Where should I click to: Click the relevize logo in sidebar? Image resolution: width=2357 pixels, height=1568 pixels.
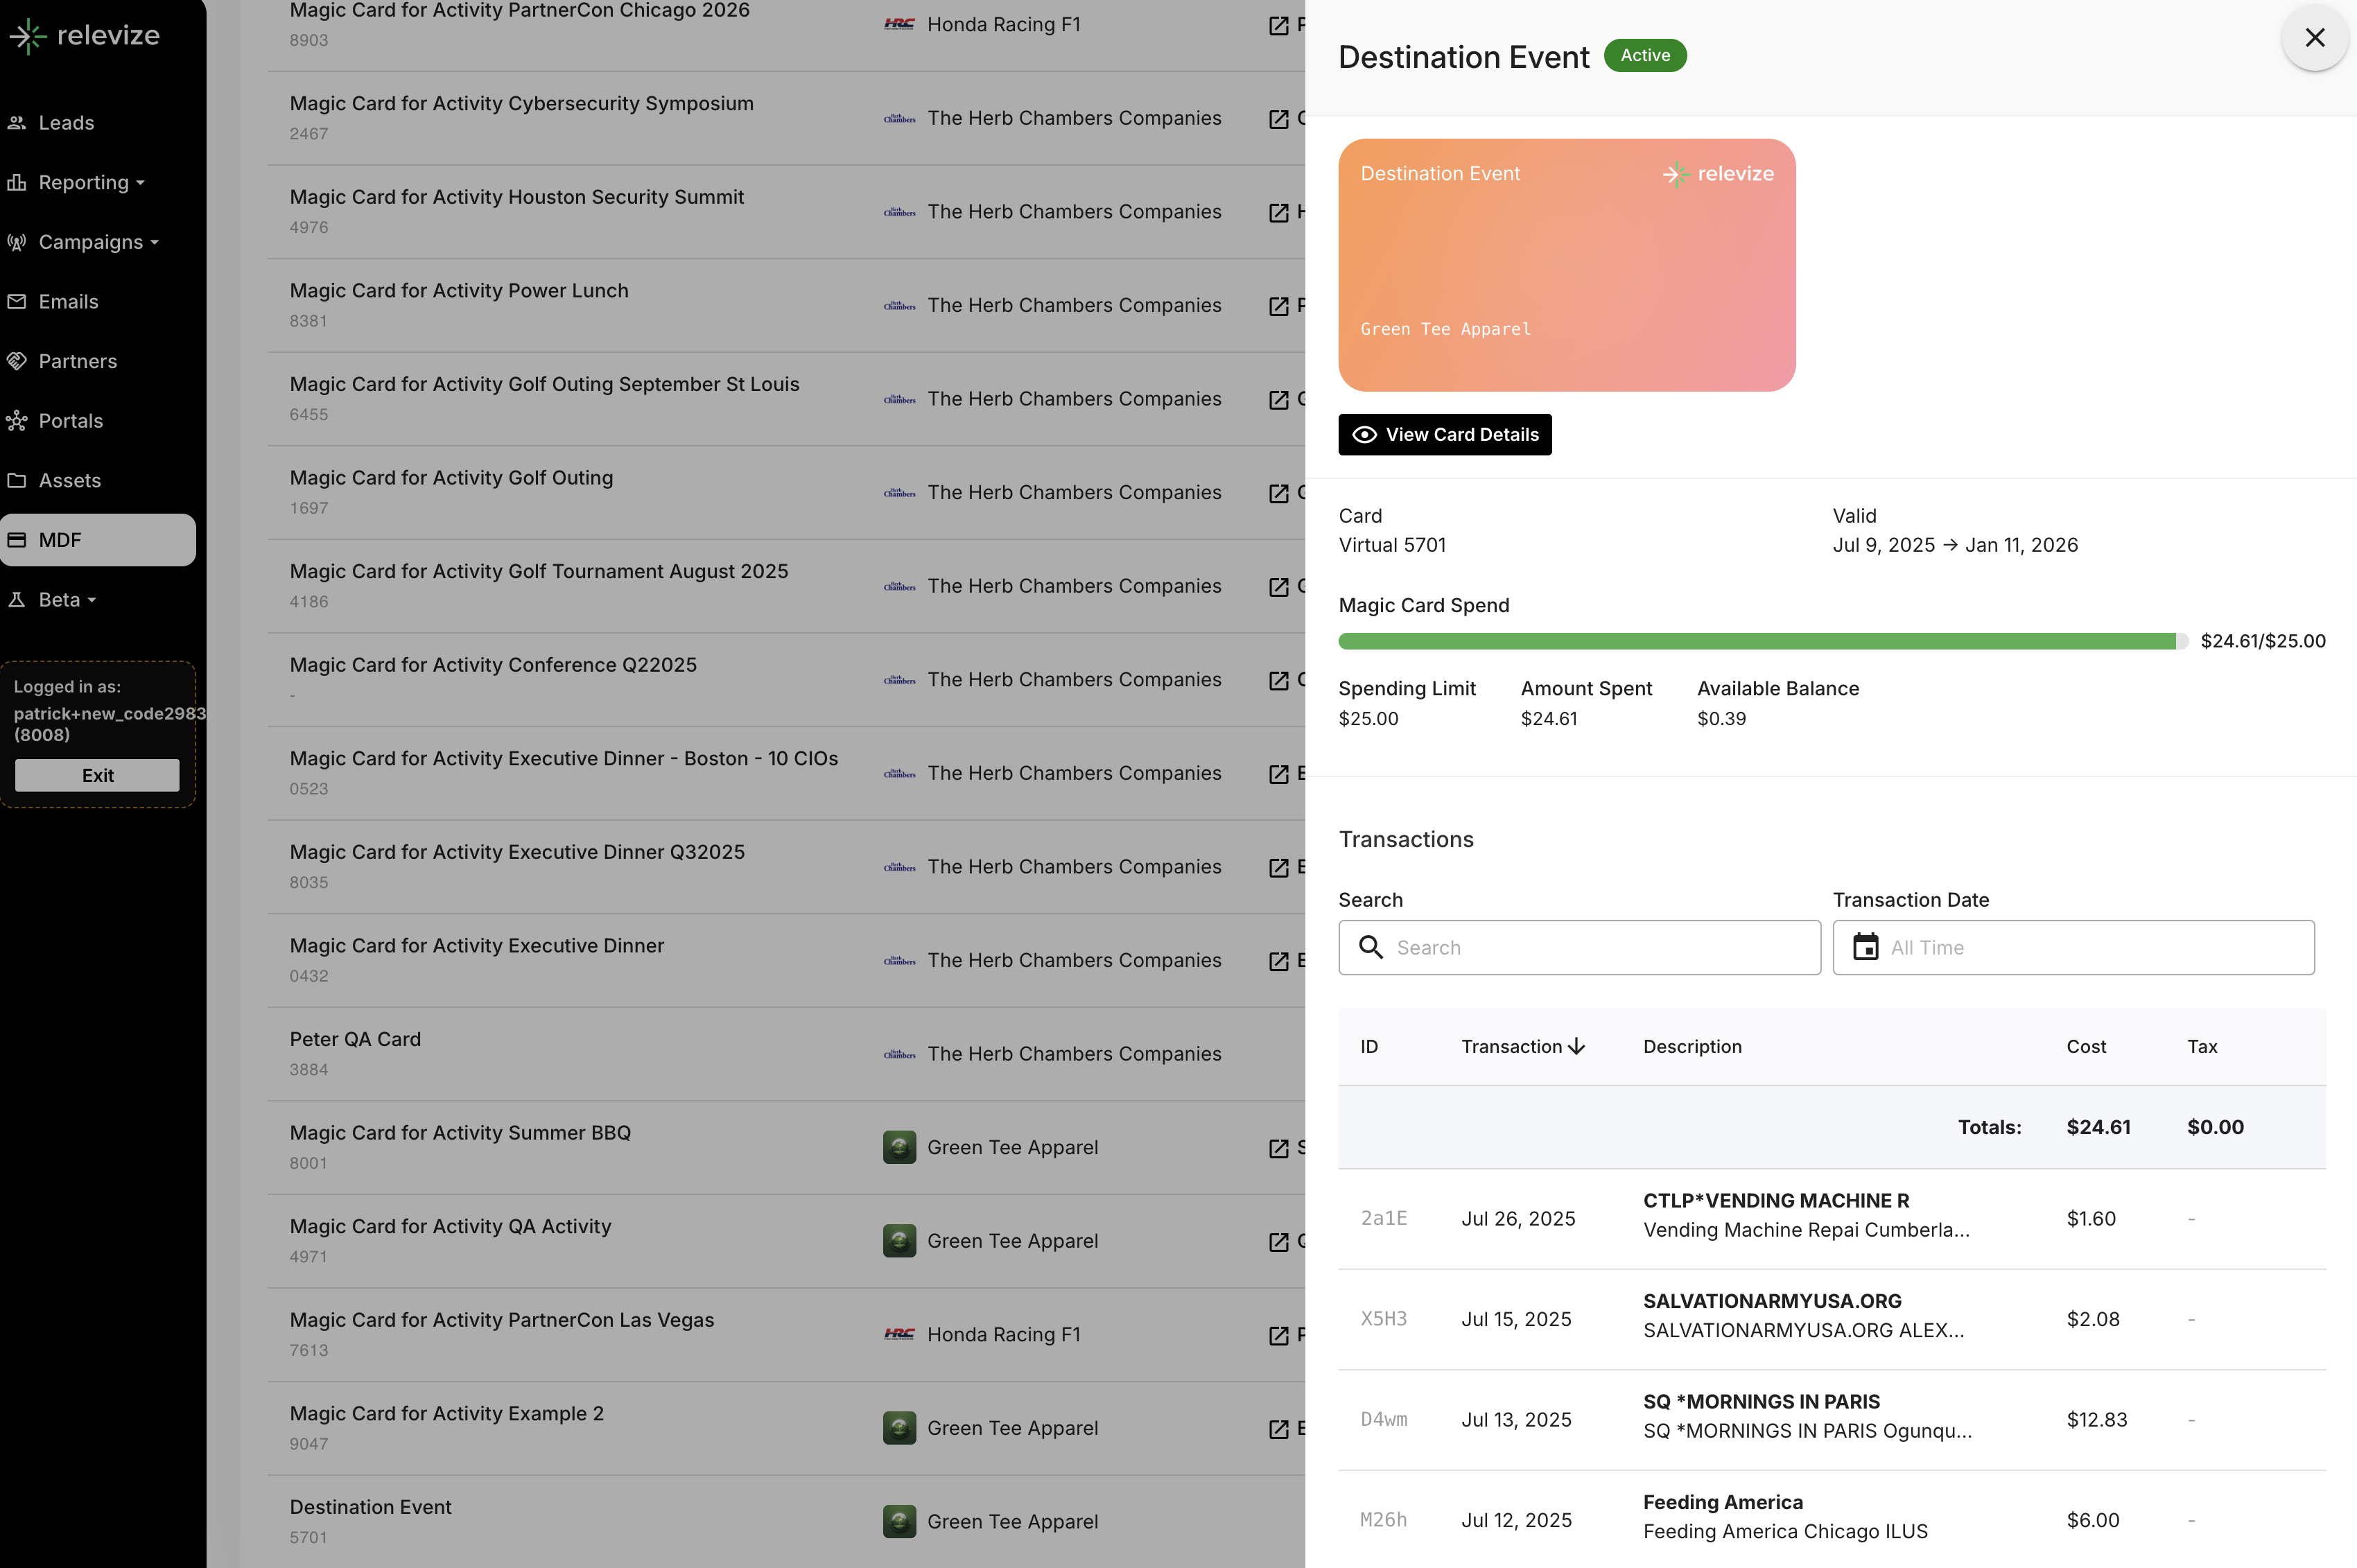(84, 36)
